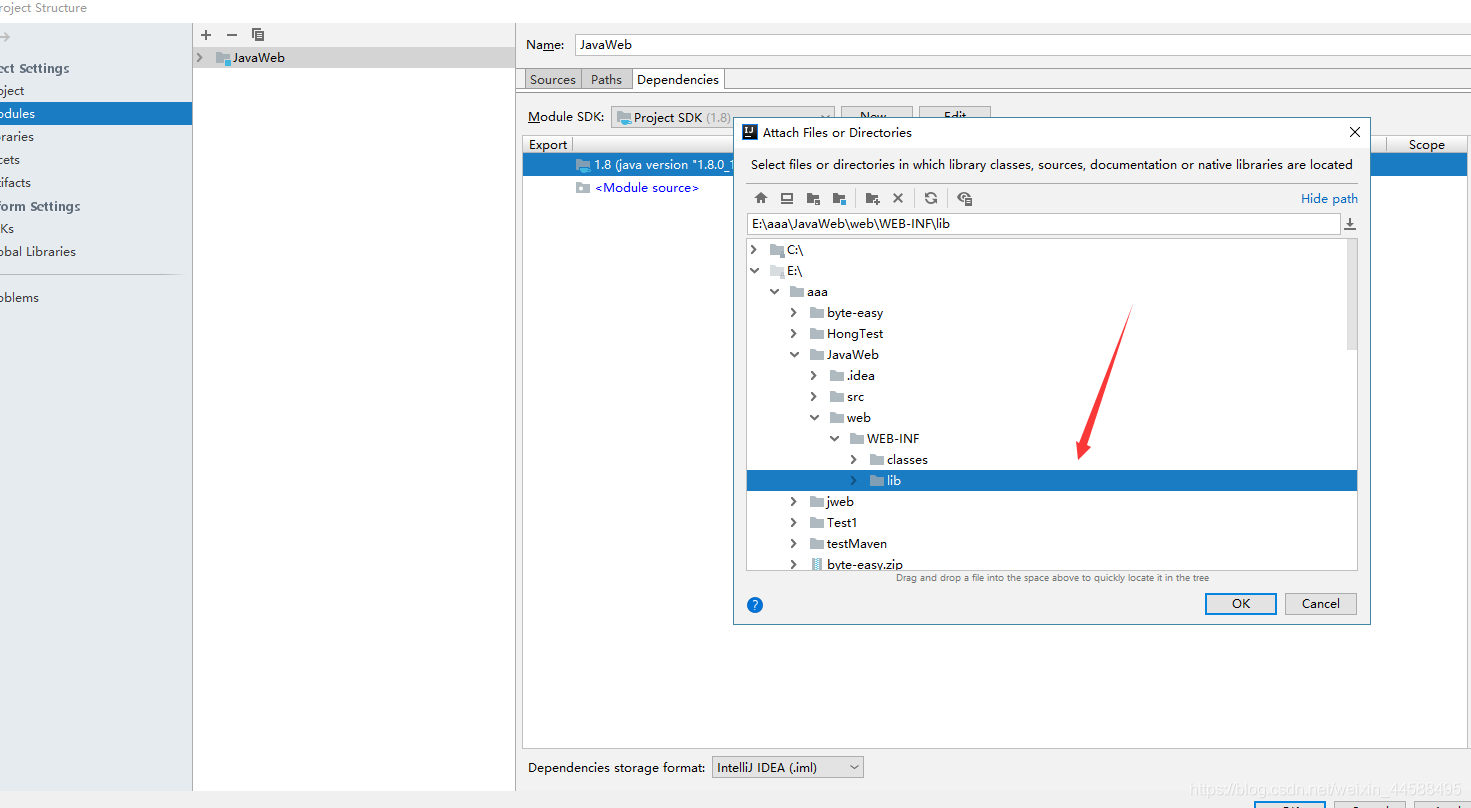The width and height of the screenshot is (1471, 808).
Task: Open Modules in left sidebar
Action: pos(96,114)
